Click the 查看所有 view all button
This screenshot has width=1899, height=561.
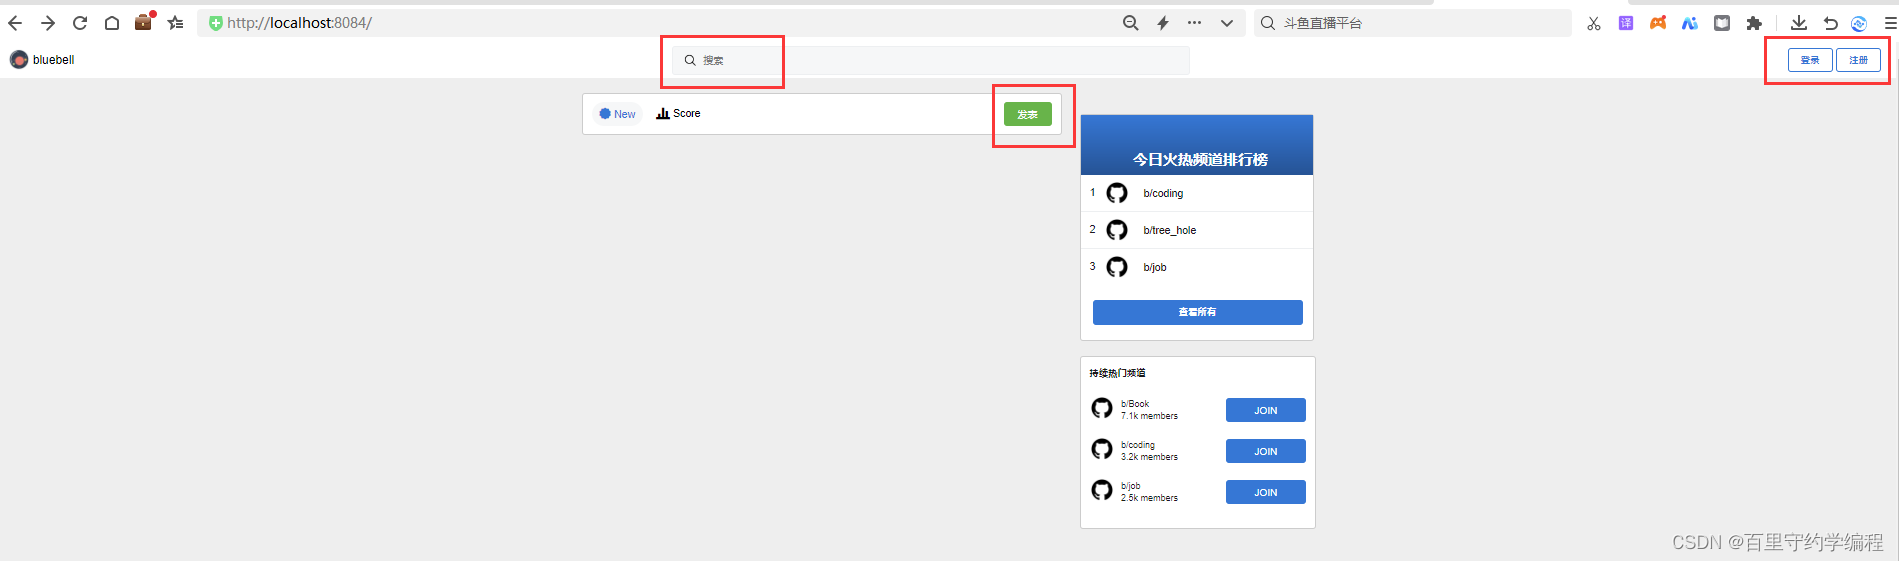coord(1197,312)
